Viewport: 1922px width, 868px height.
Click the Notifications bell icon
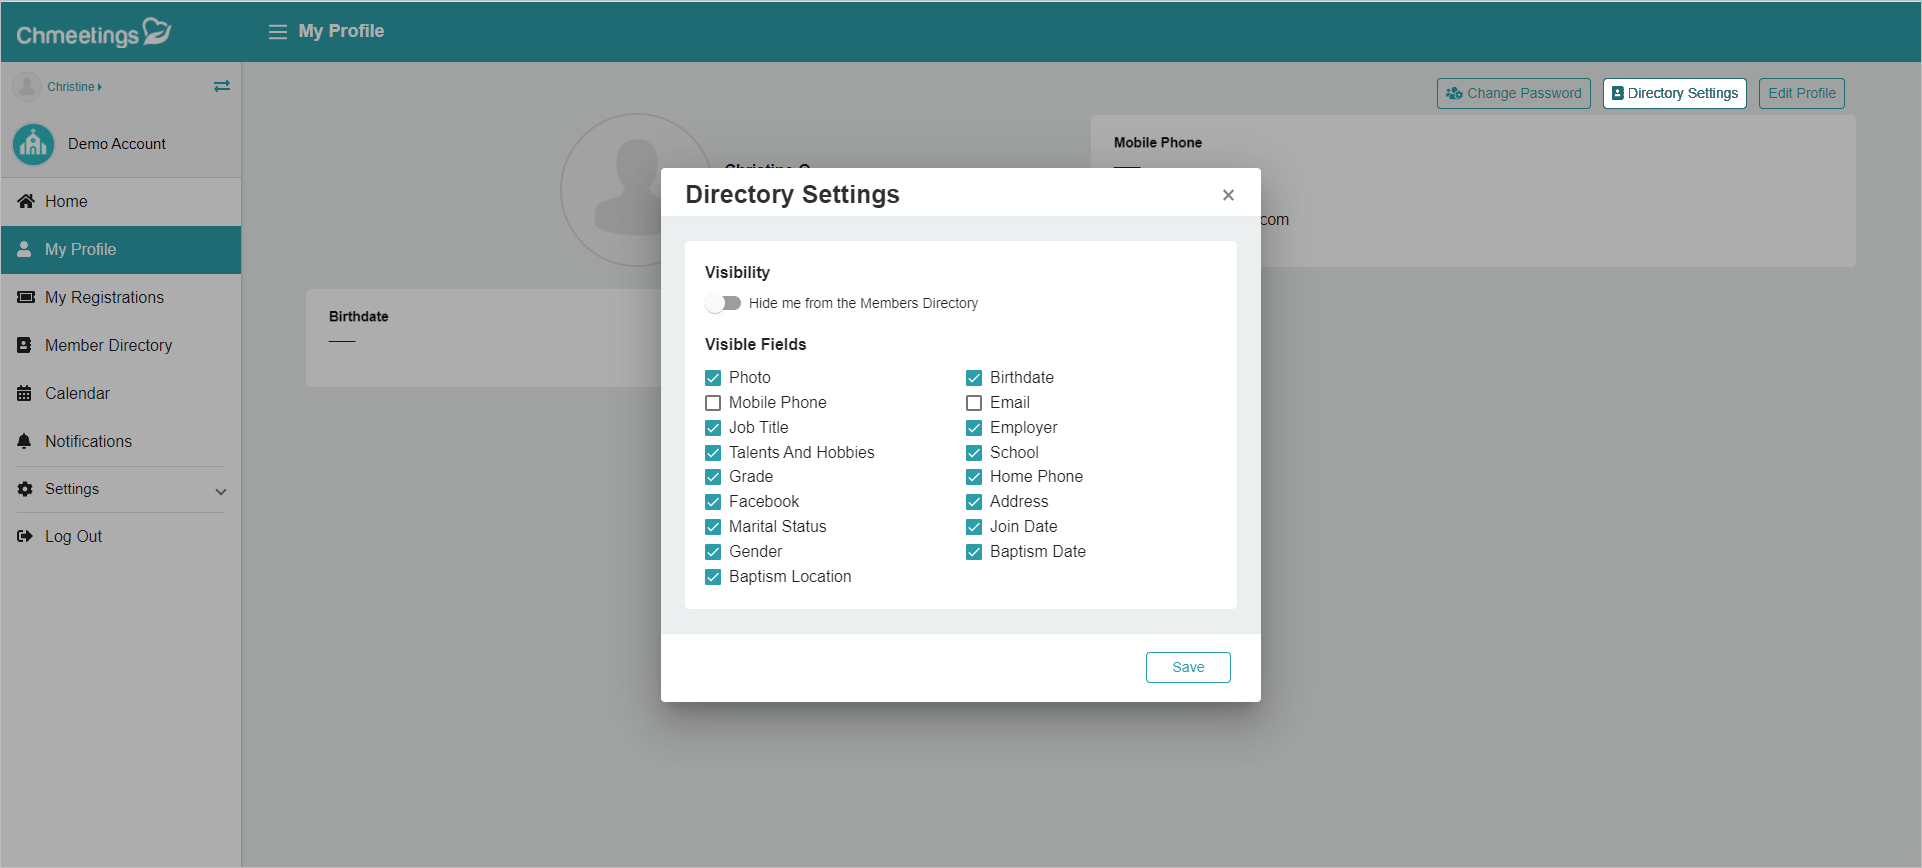pyautogui.click(x=24, y=441)
